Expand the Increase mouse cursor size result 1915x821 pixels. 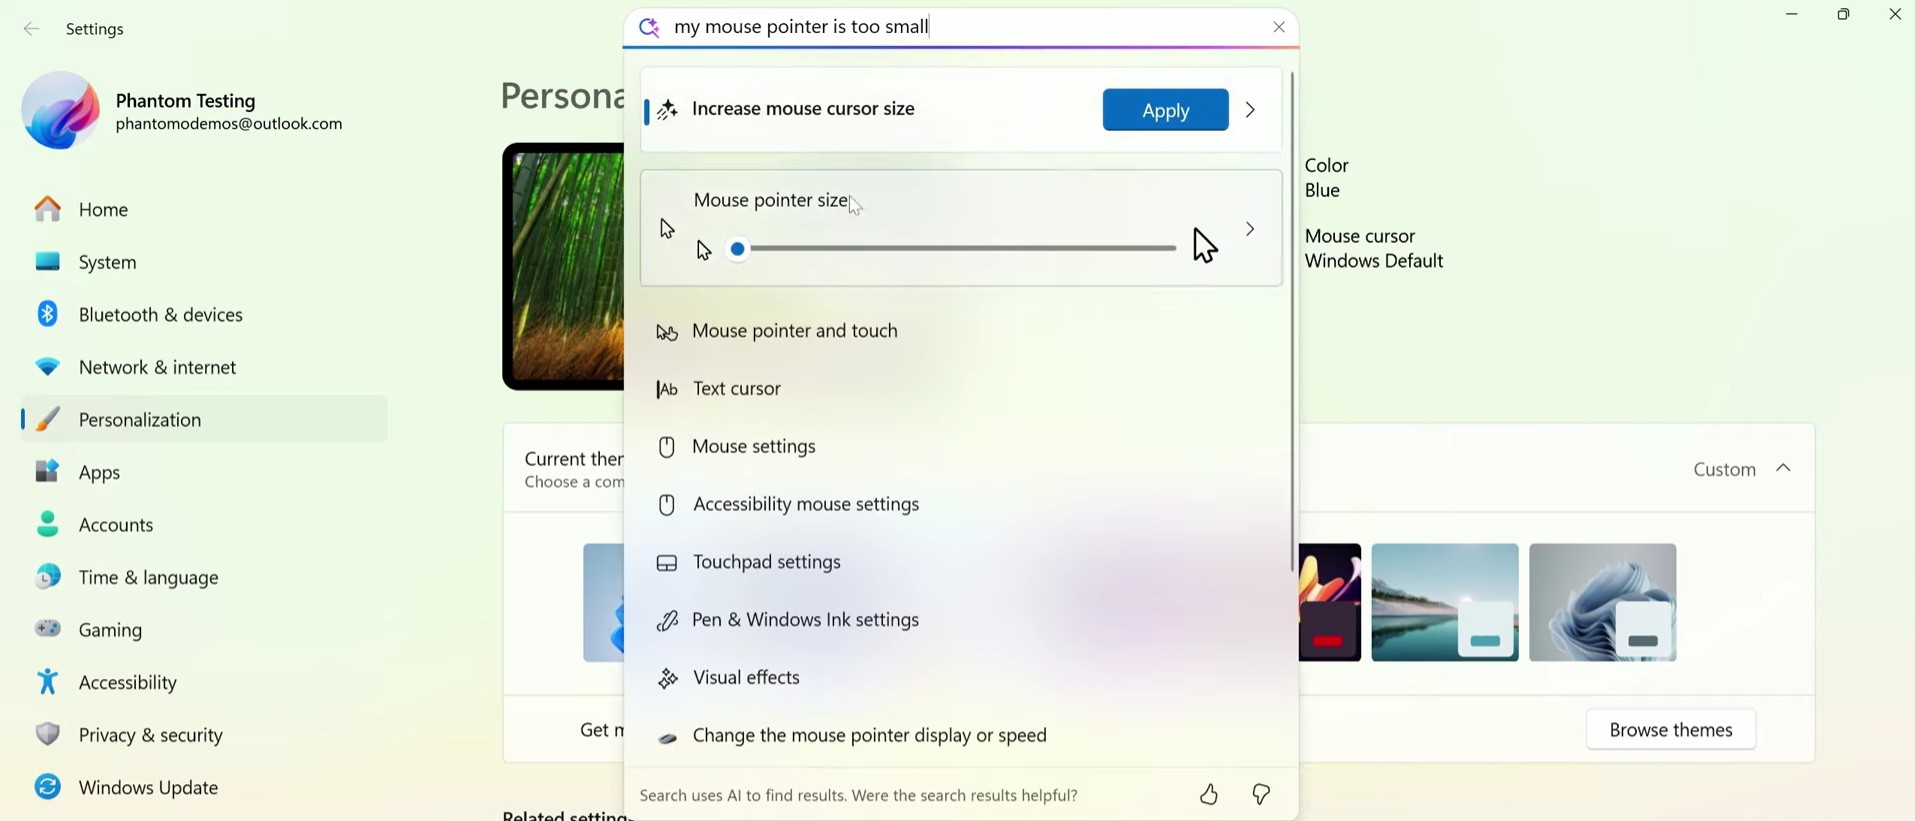(1250, 110)
